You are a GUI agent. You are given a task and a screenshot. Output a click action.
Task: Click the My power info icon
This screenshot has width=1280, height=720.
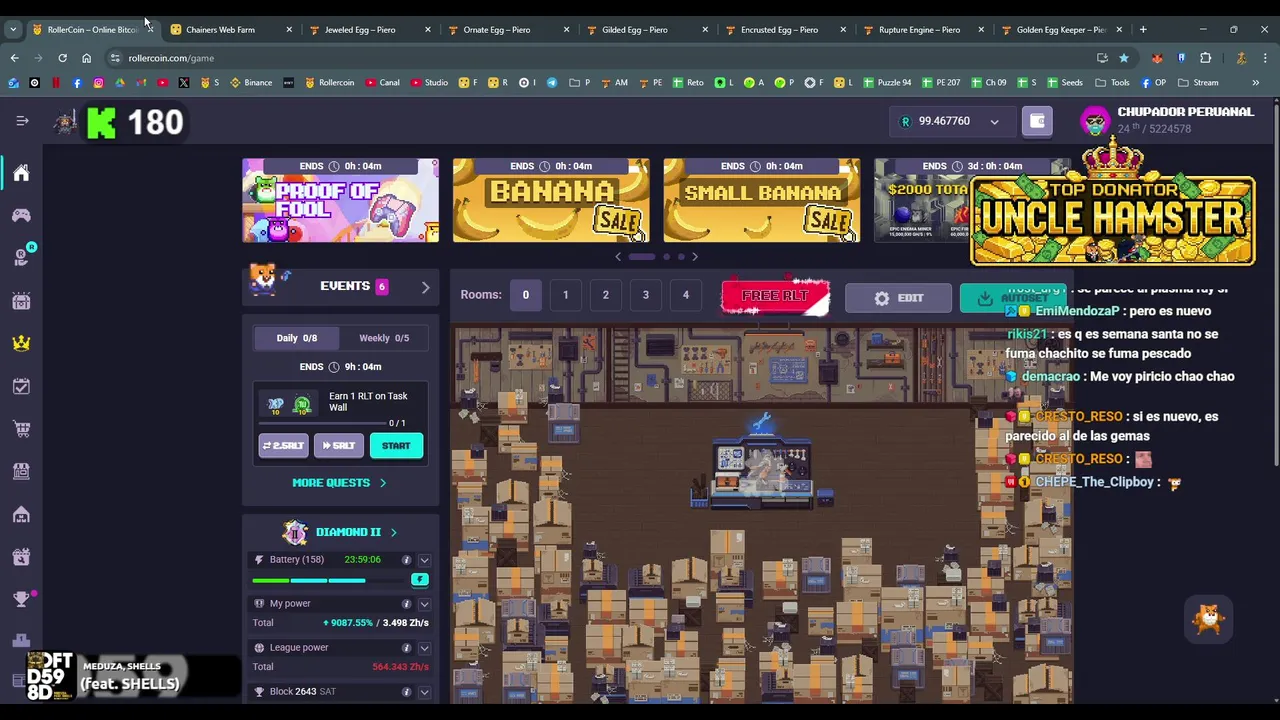406,604
